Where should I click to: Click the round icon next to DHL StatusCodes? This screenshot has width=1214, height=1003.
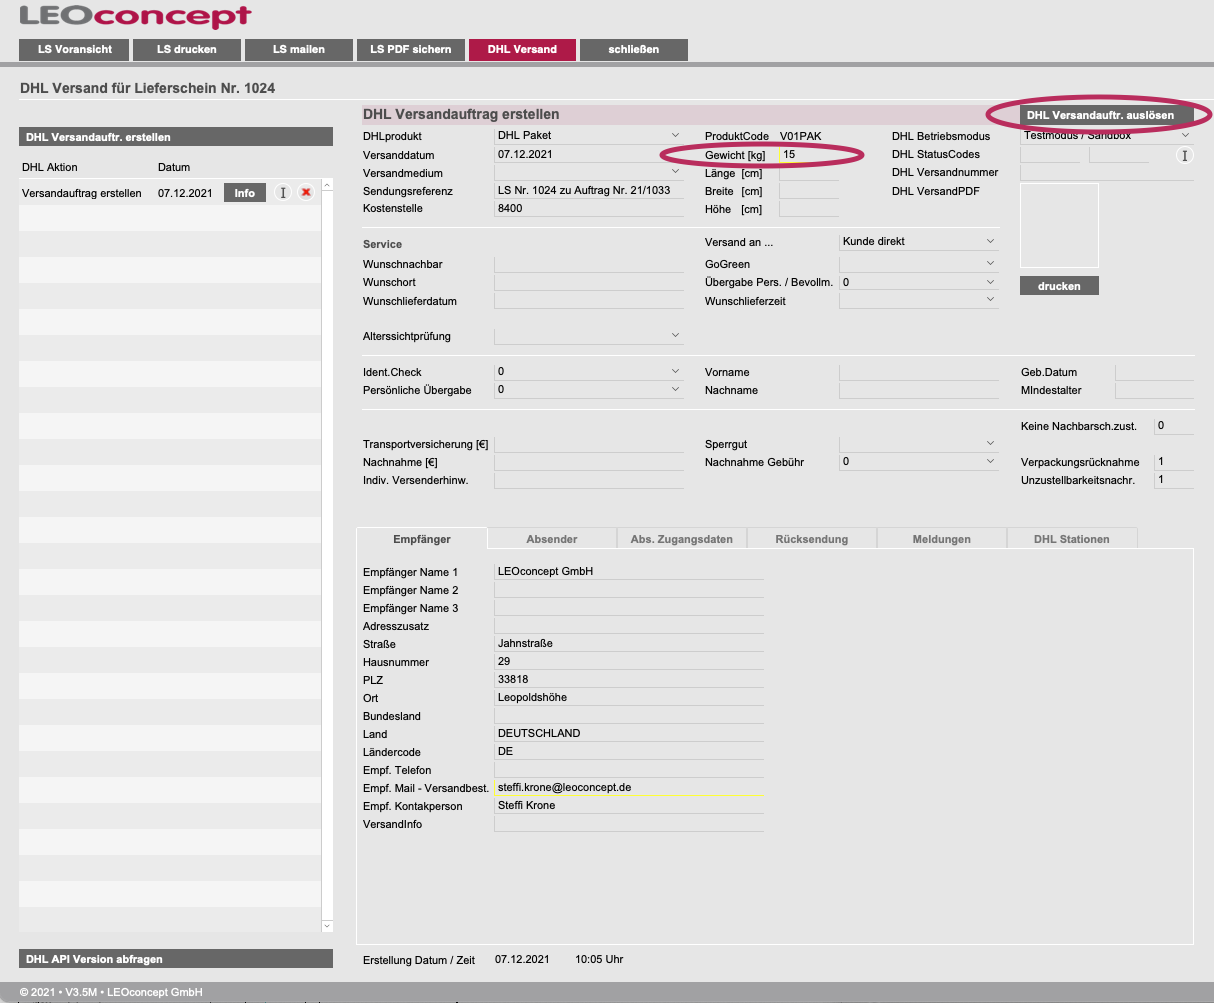[1185, 155]
